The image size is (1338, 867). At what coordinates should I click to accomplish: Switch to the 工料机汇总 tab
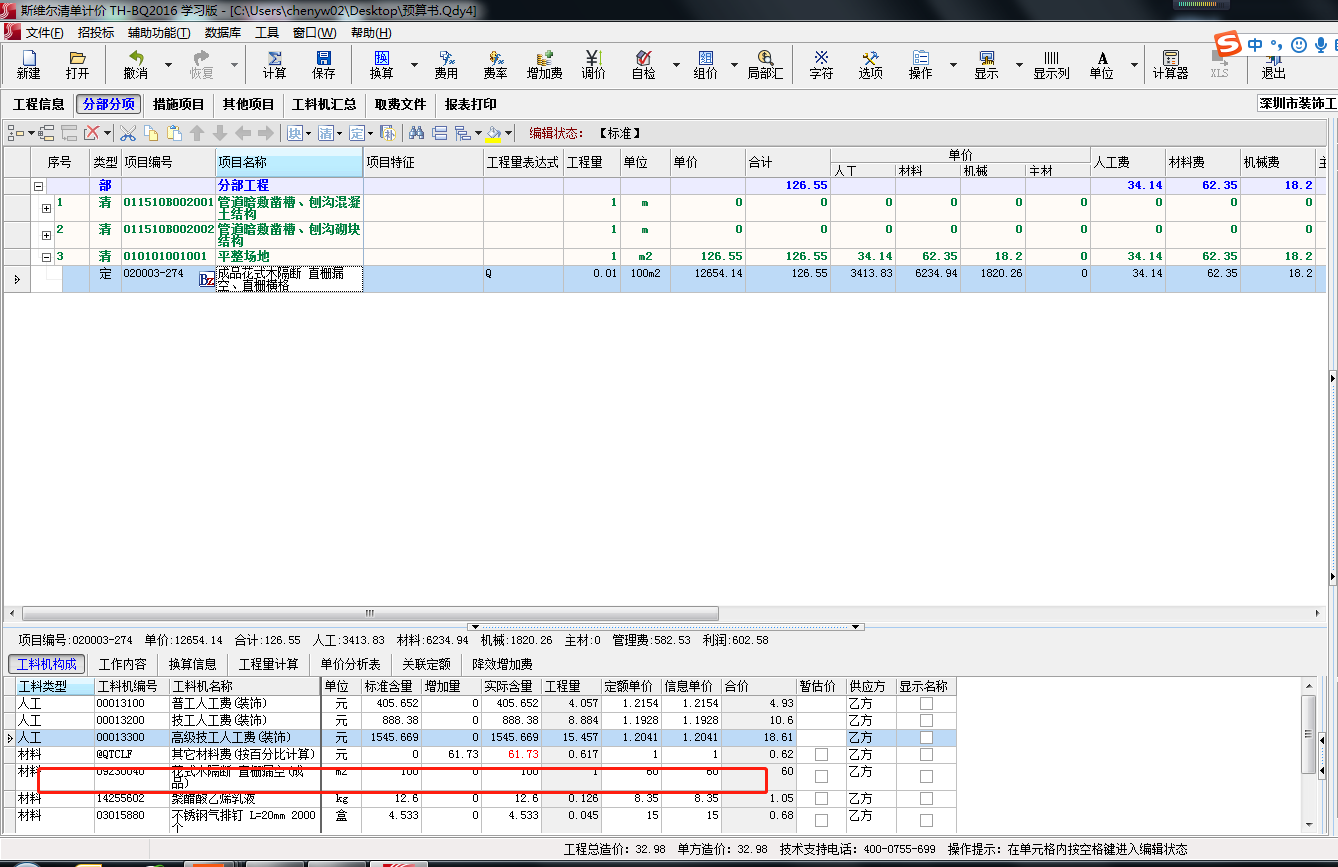coord(324,105)
